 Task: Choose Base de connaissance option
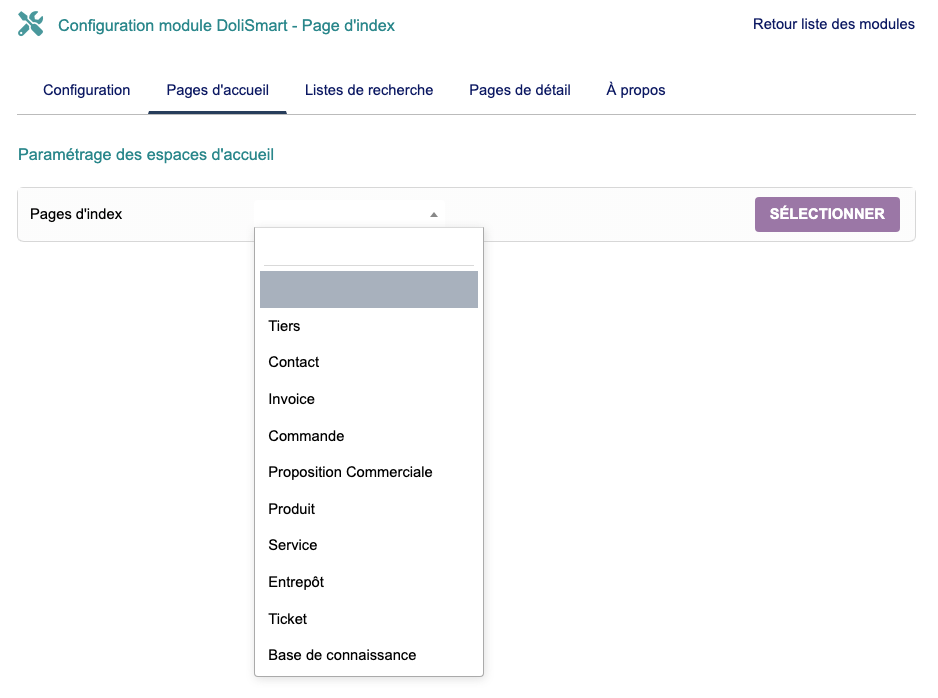342,655
